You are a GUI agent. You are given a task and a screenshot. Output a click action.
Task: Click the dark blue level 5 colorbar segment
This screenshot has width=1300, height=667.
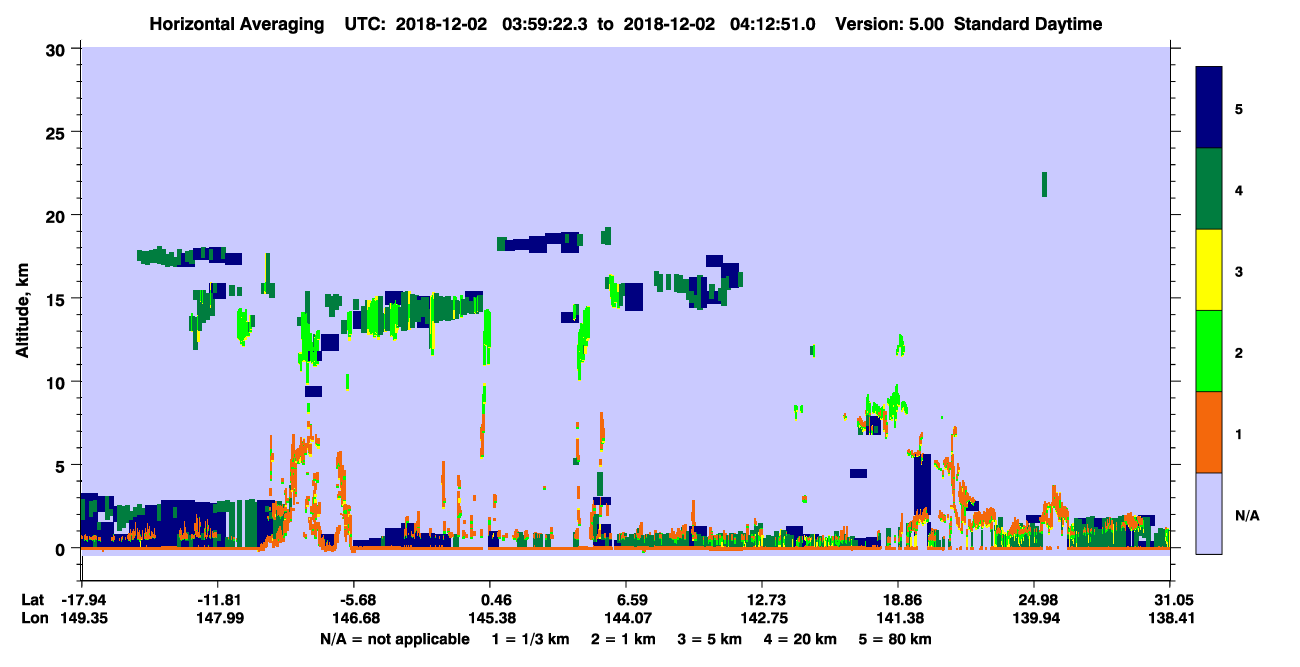[x=1209, y=107]
